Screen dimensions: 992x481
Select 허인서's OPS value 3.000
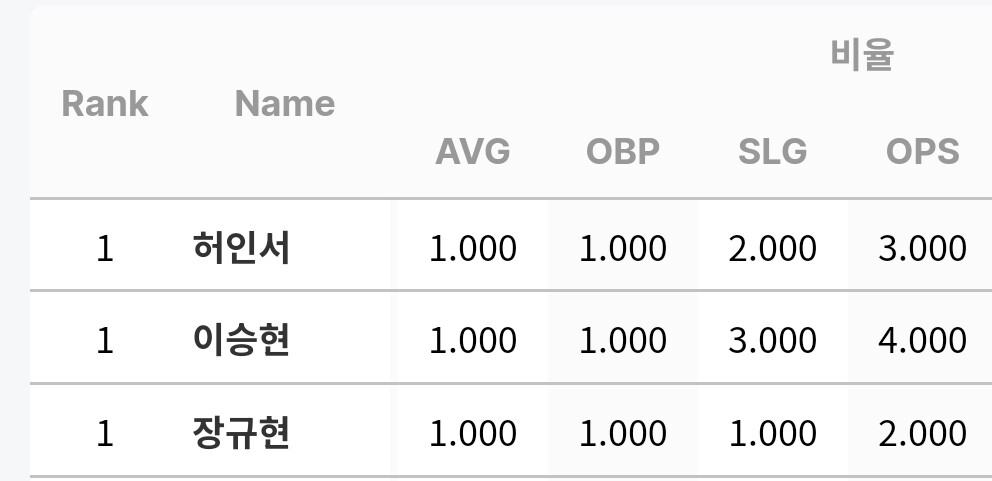(922, 247)
